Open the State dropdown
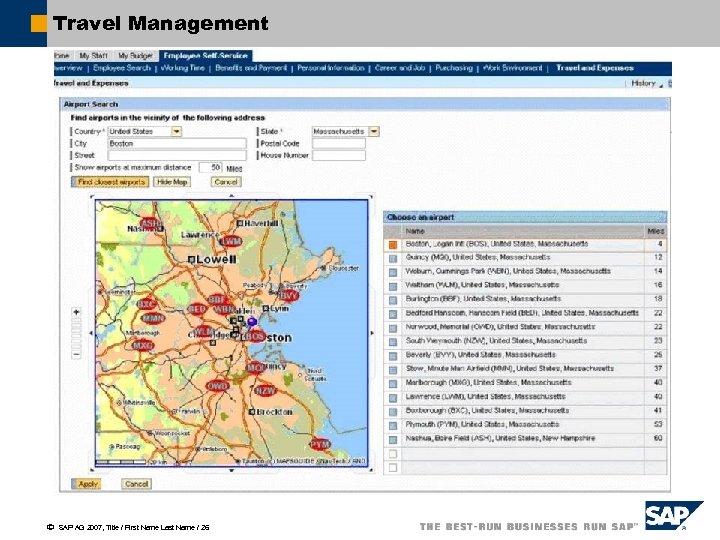 (x=374, y=131)
